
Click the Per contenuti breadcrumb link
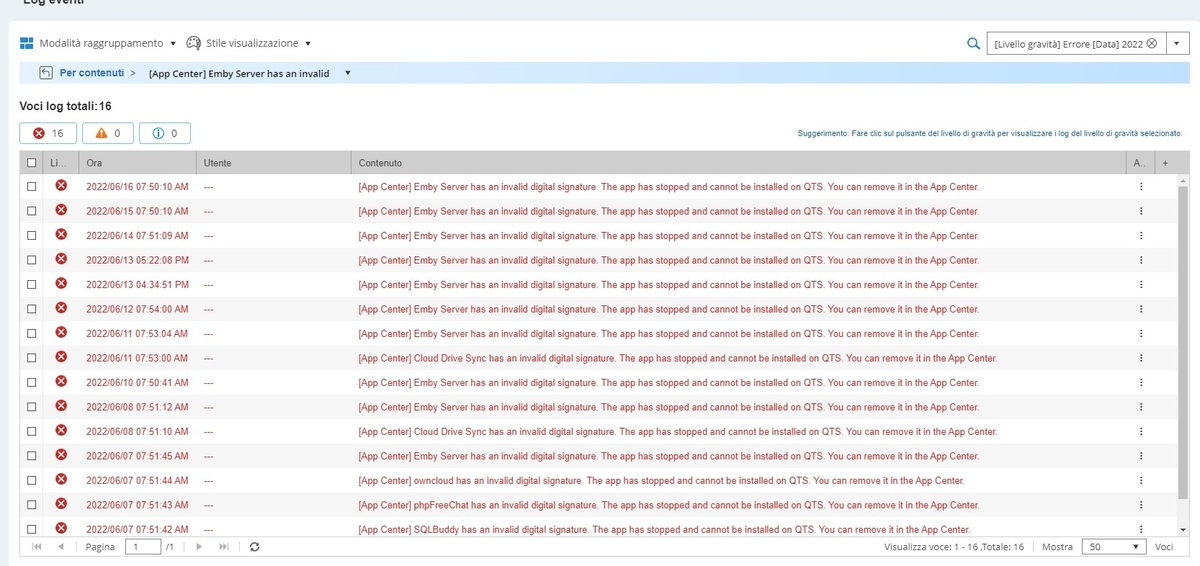click(92, 73)
